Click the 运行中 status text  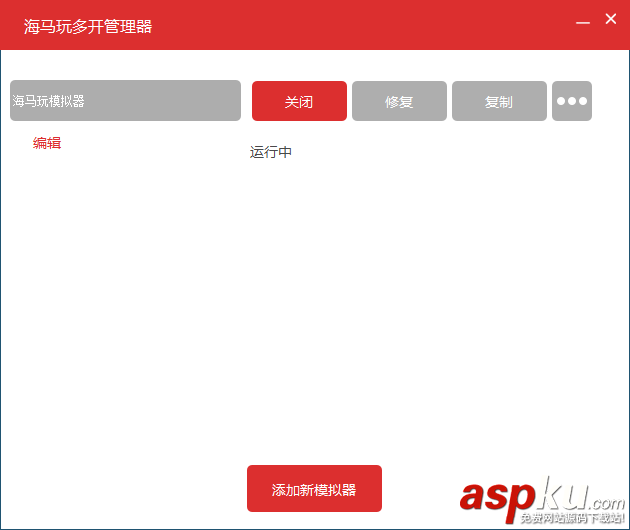tap(271, 152)
